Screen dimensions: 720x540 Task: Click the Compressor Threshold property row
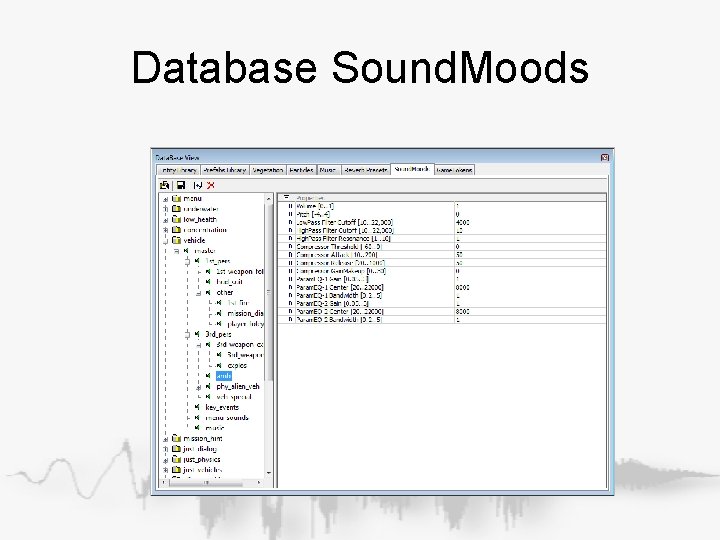(442, 247)
